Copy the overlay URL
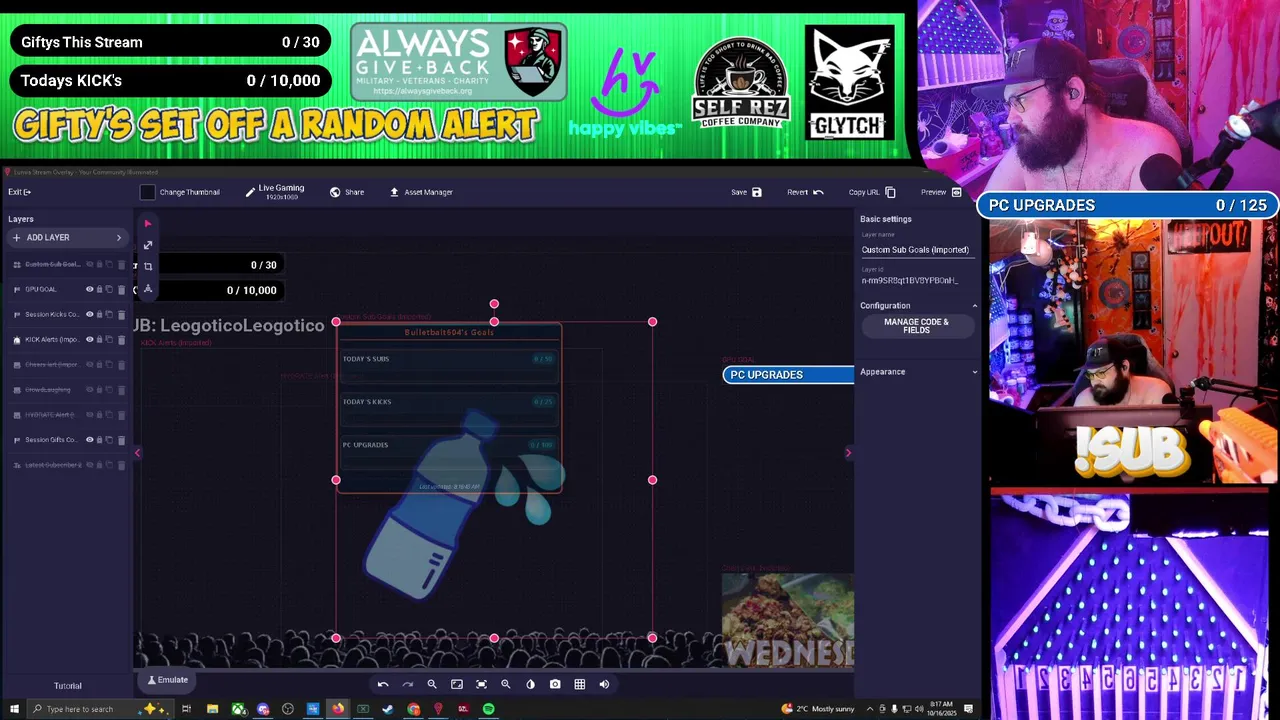Screen dimensions: 1280x720 pyautogui.click(x=872, y=192)
